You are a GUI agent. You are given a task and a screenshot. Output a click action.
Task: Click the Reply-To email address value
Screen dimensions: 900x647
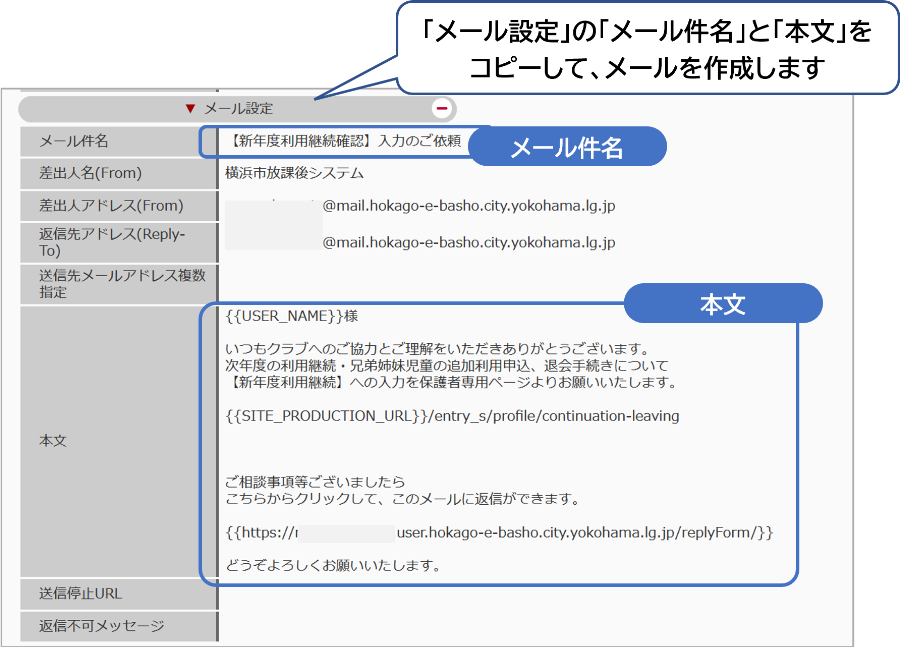click(x=468, y=242)
